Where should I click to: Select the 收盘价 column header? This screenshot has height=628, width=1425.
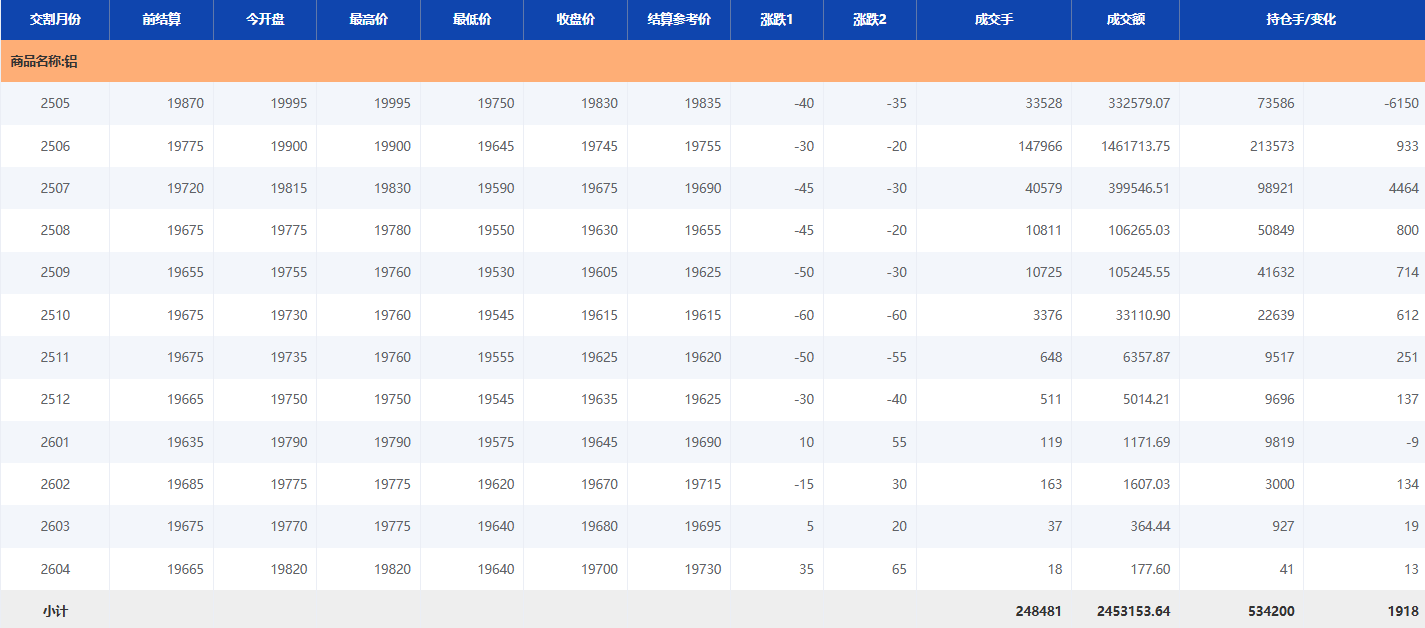point(575,20)
